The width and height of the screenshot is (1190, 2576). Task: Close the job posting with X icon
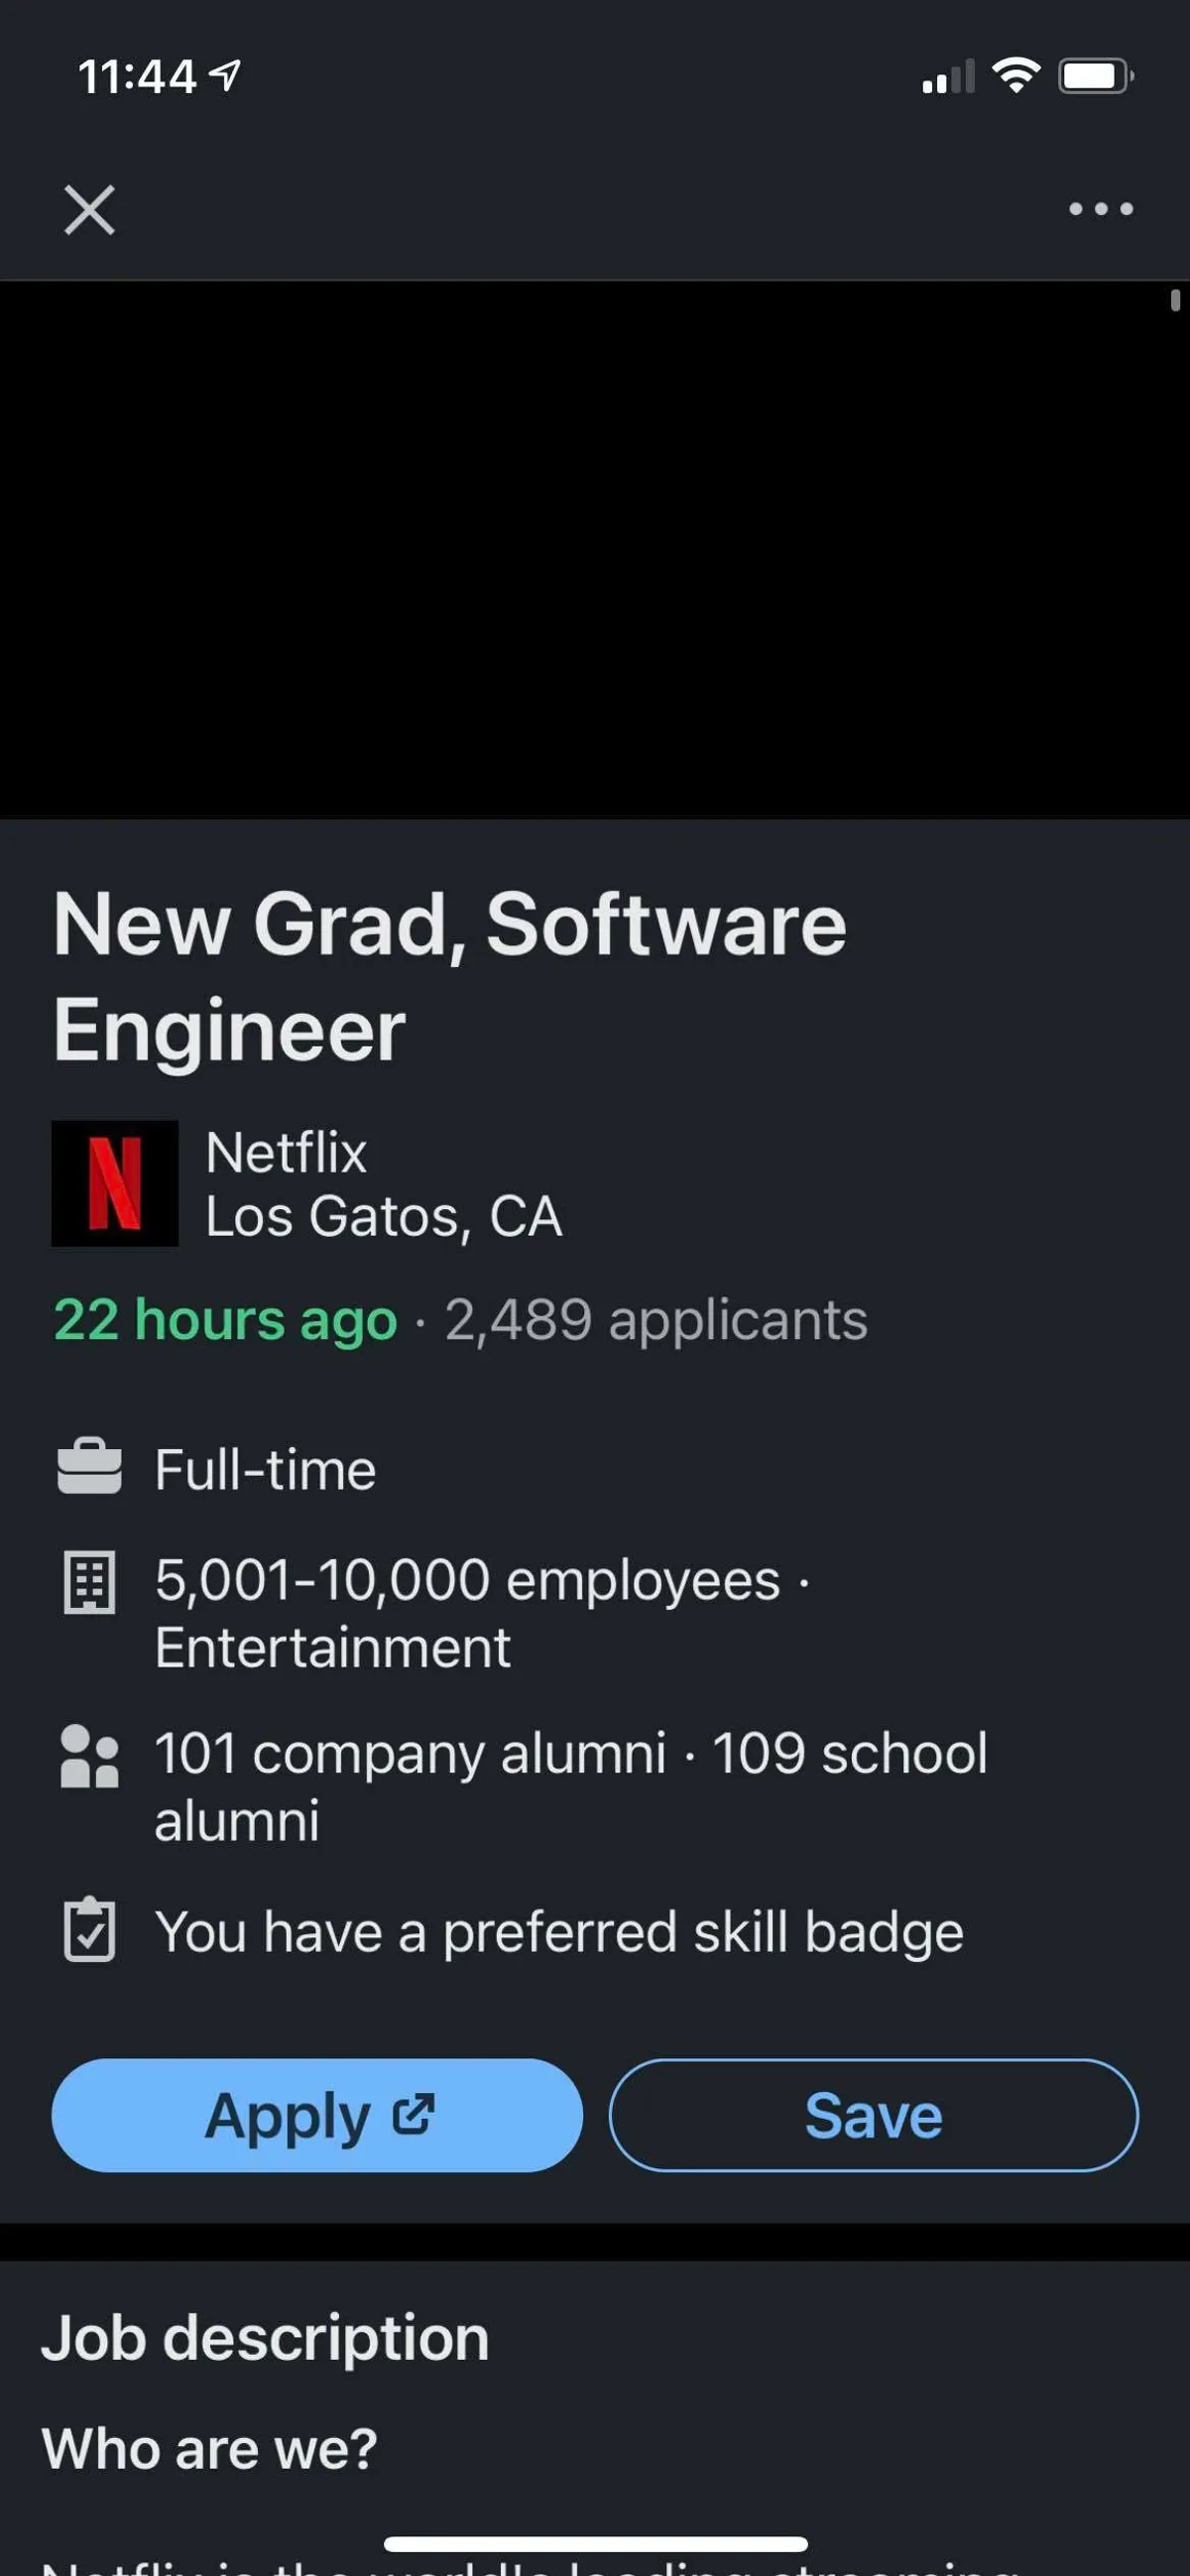pos(90,210)
